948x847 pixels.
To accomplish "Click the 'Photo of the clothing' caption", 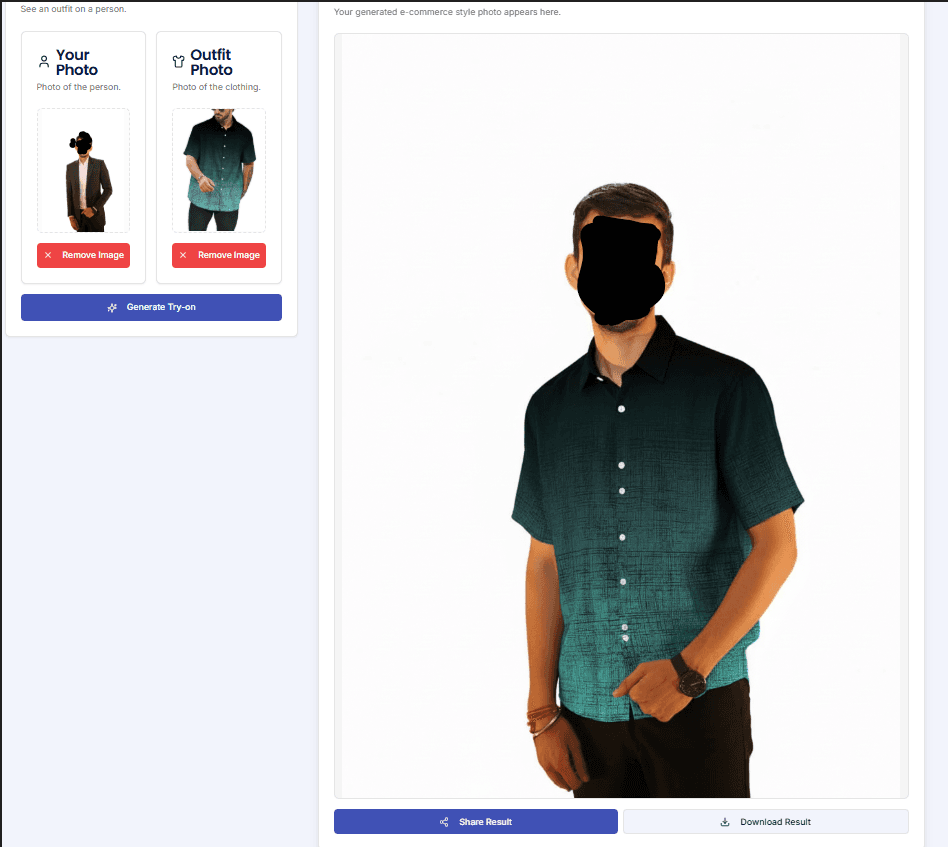I will [218, 87].
